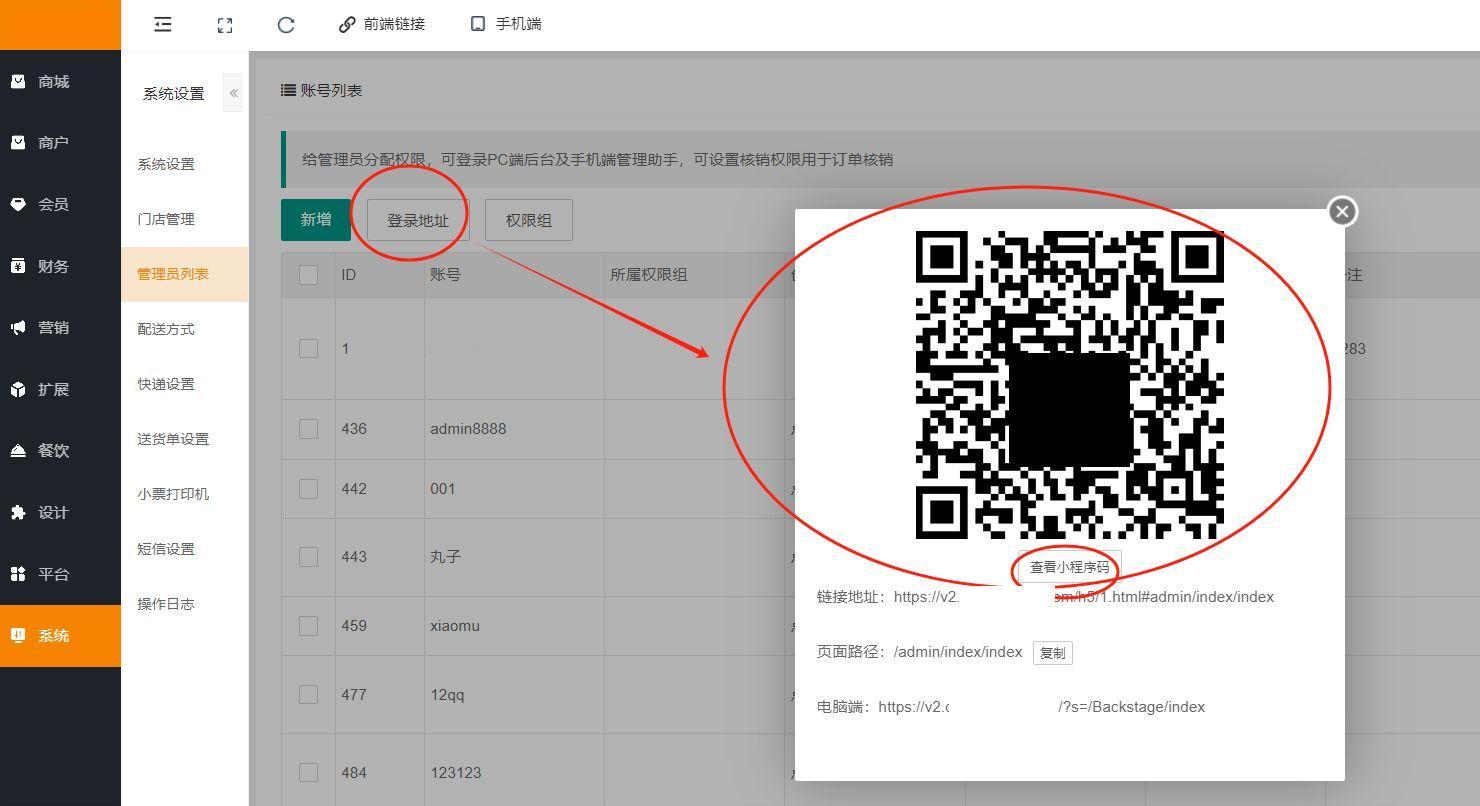The width and height of the screenshot is (1480, 806).
Task: Open the 手机端 mobile view
Action: pyautogui.click(x=506, y=24)
